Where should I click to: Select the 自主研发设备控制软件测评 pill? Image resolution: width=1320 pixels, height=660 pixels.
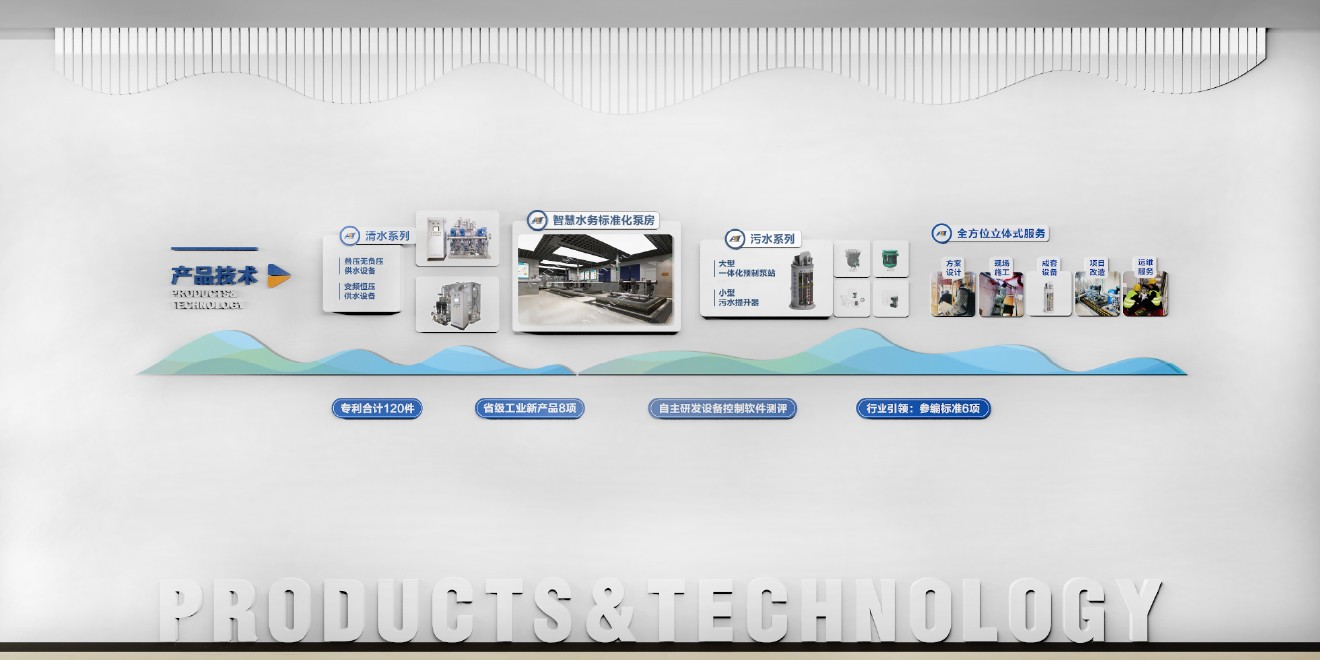point(723,408)
